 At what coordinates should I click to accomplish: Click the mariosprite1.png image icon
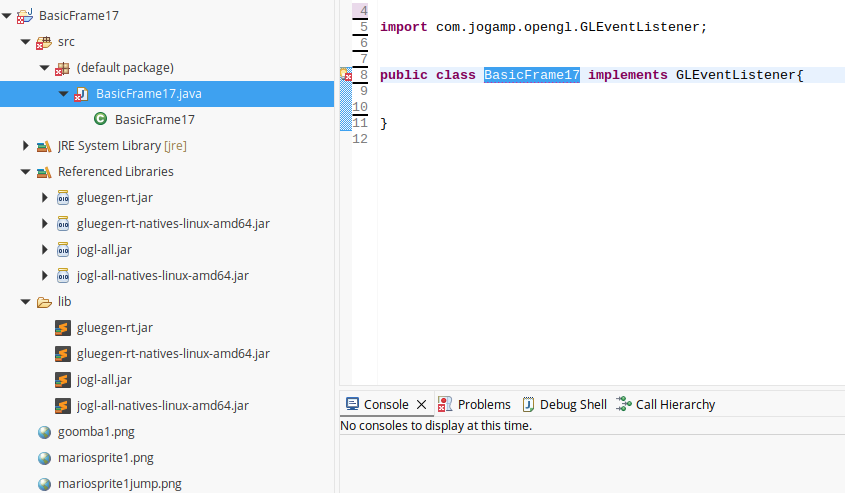[x=44, y=458]
